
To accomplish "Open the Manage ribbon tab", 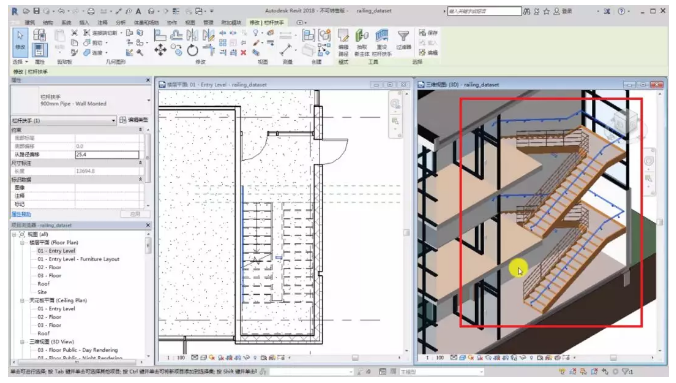I will point(208,22).
